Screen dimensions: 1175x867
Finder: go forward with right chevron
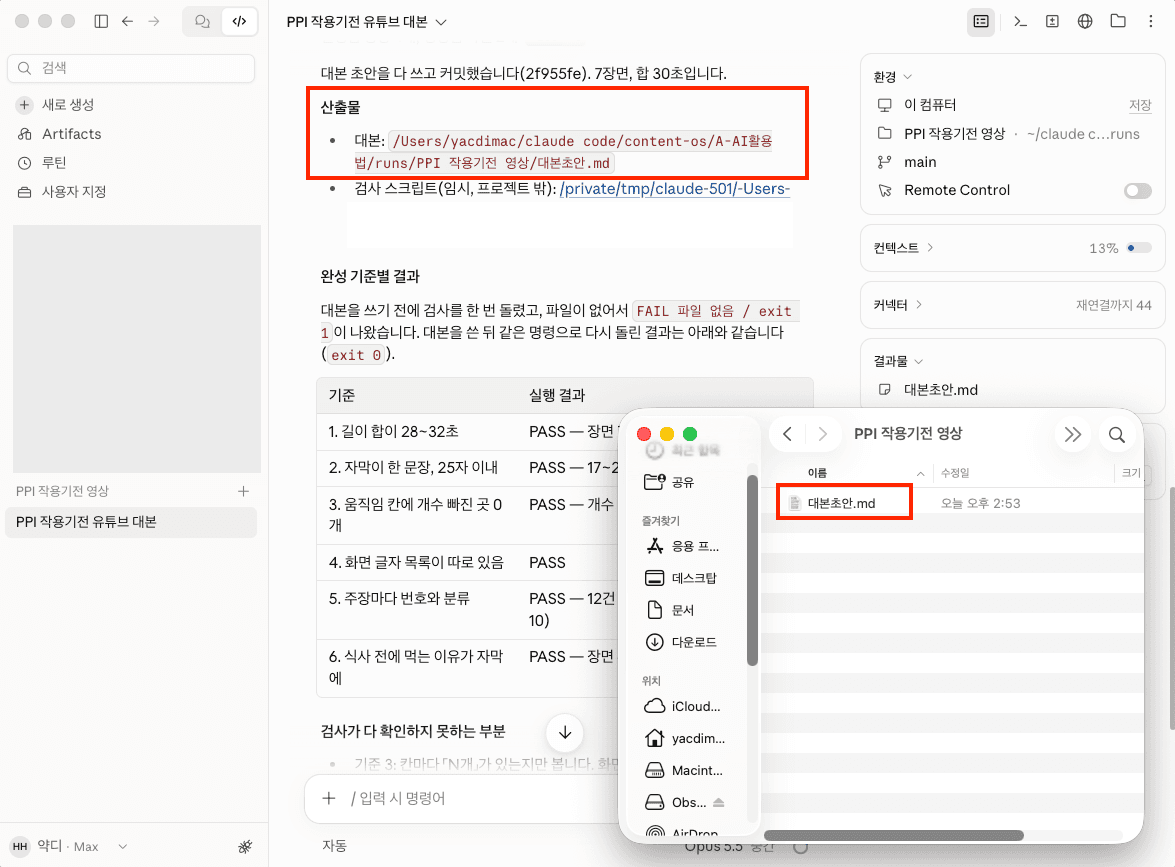[823, 434]
